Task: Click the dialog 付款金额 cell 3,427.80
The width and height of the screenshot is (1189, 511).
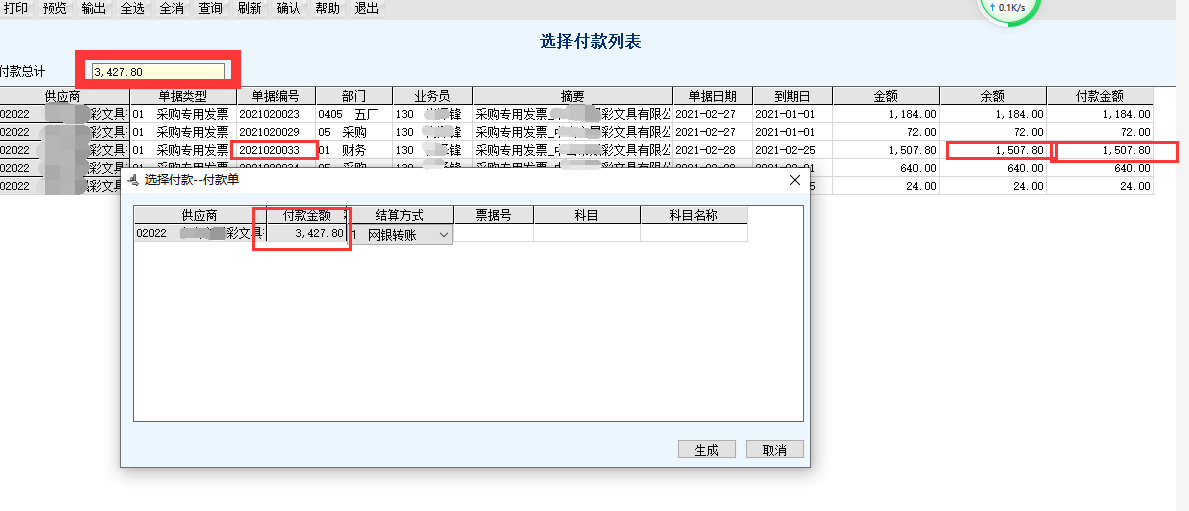Action: pos(307,234)
